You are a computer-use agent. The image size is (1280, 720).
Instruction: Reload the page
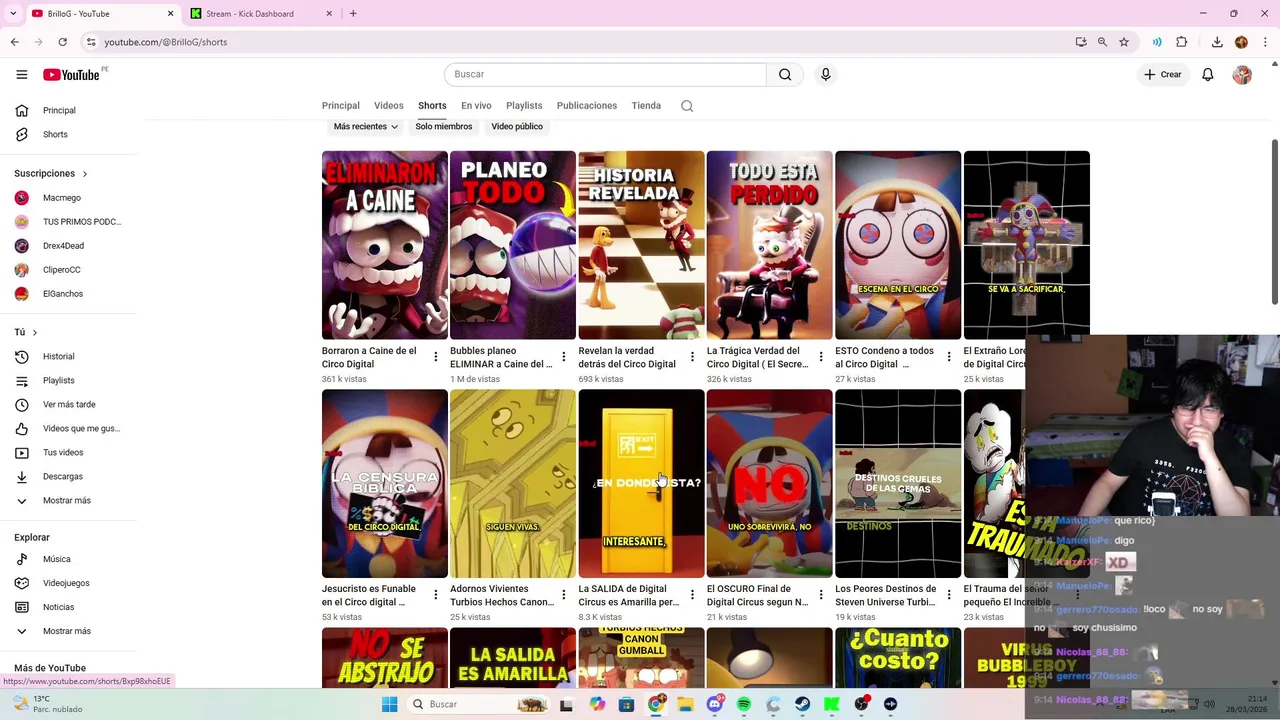(x=62, y=42)
